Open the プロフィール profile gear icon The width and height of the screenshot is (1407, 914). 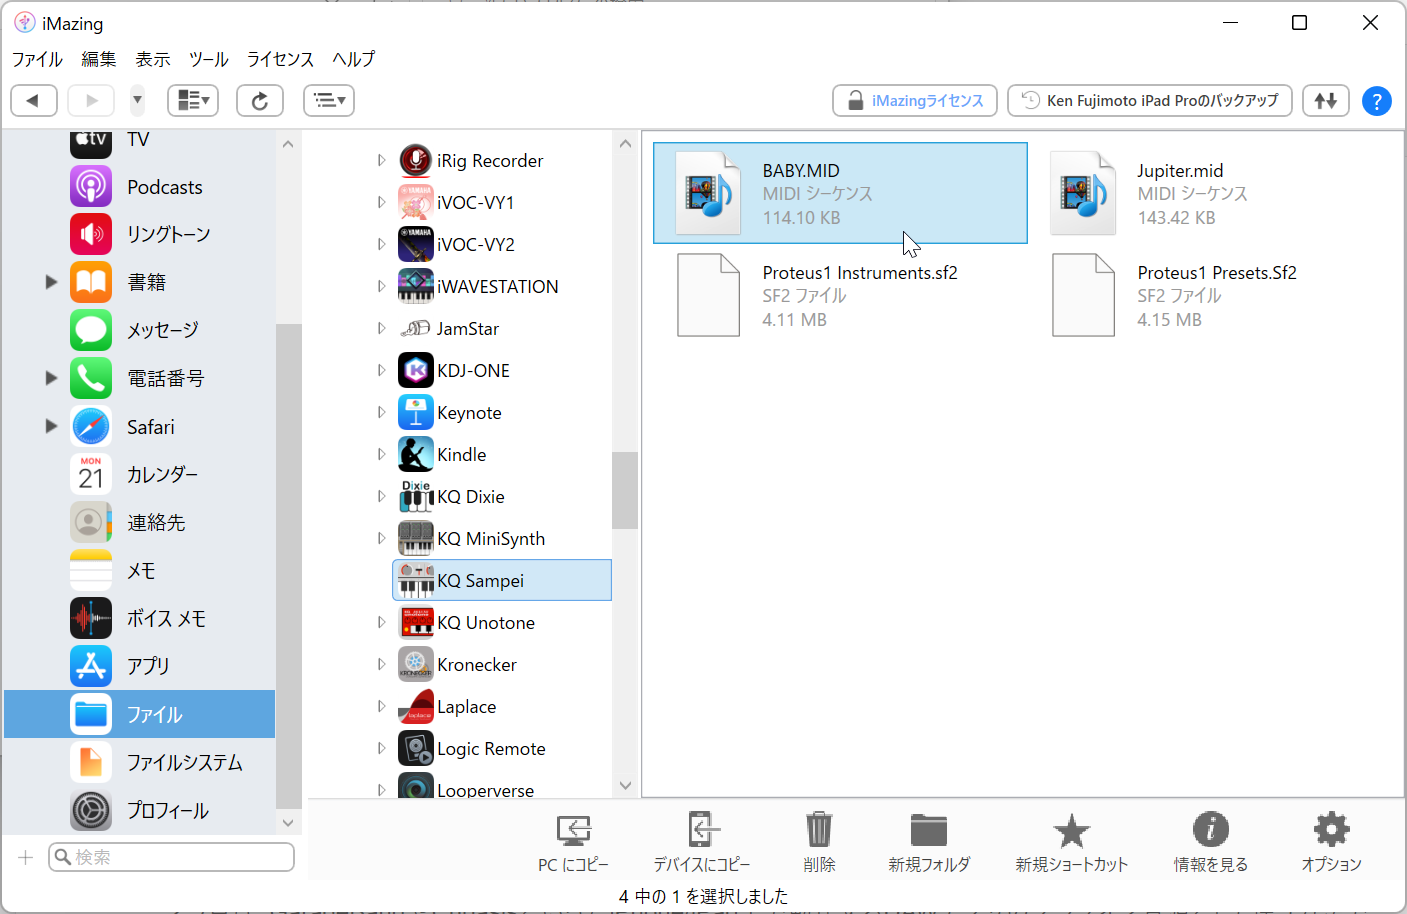(x=91, y=810)
